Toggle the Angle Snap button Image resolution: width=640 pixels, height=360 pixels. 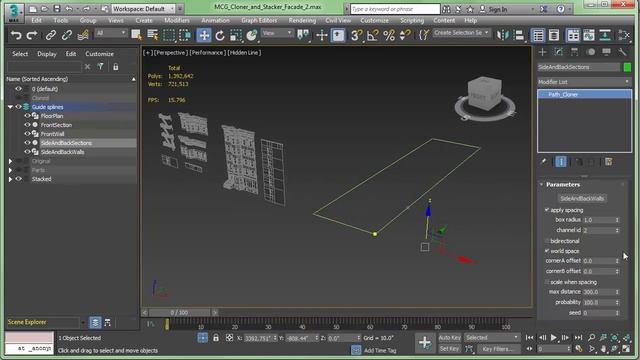pos(372,36)
